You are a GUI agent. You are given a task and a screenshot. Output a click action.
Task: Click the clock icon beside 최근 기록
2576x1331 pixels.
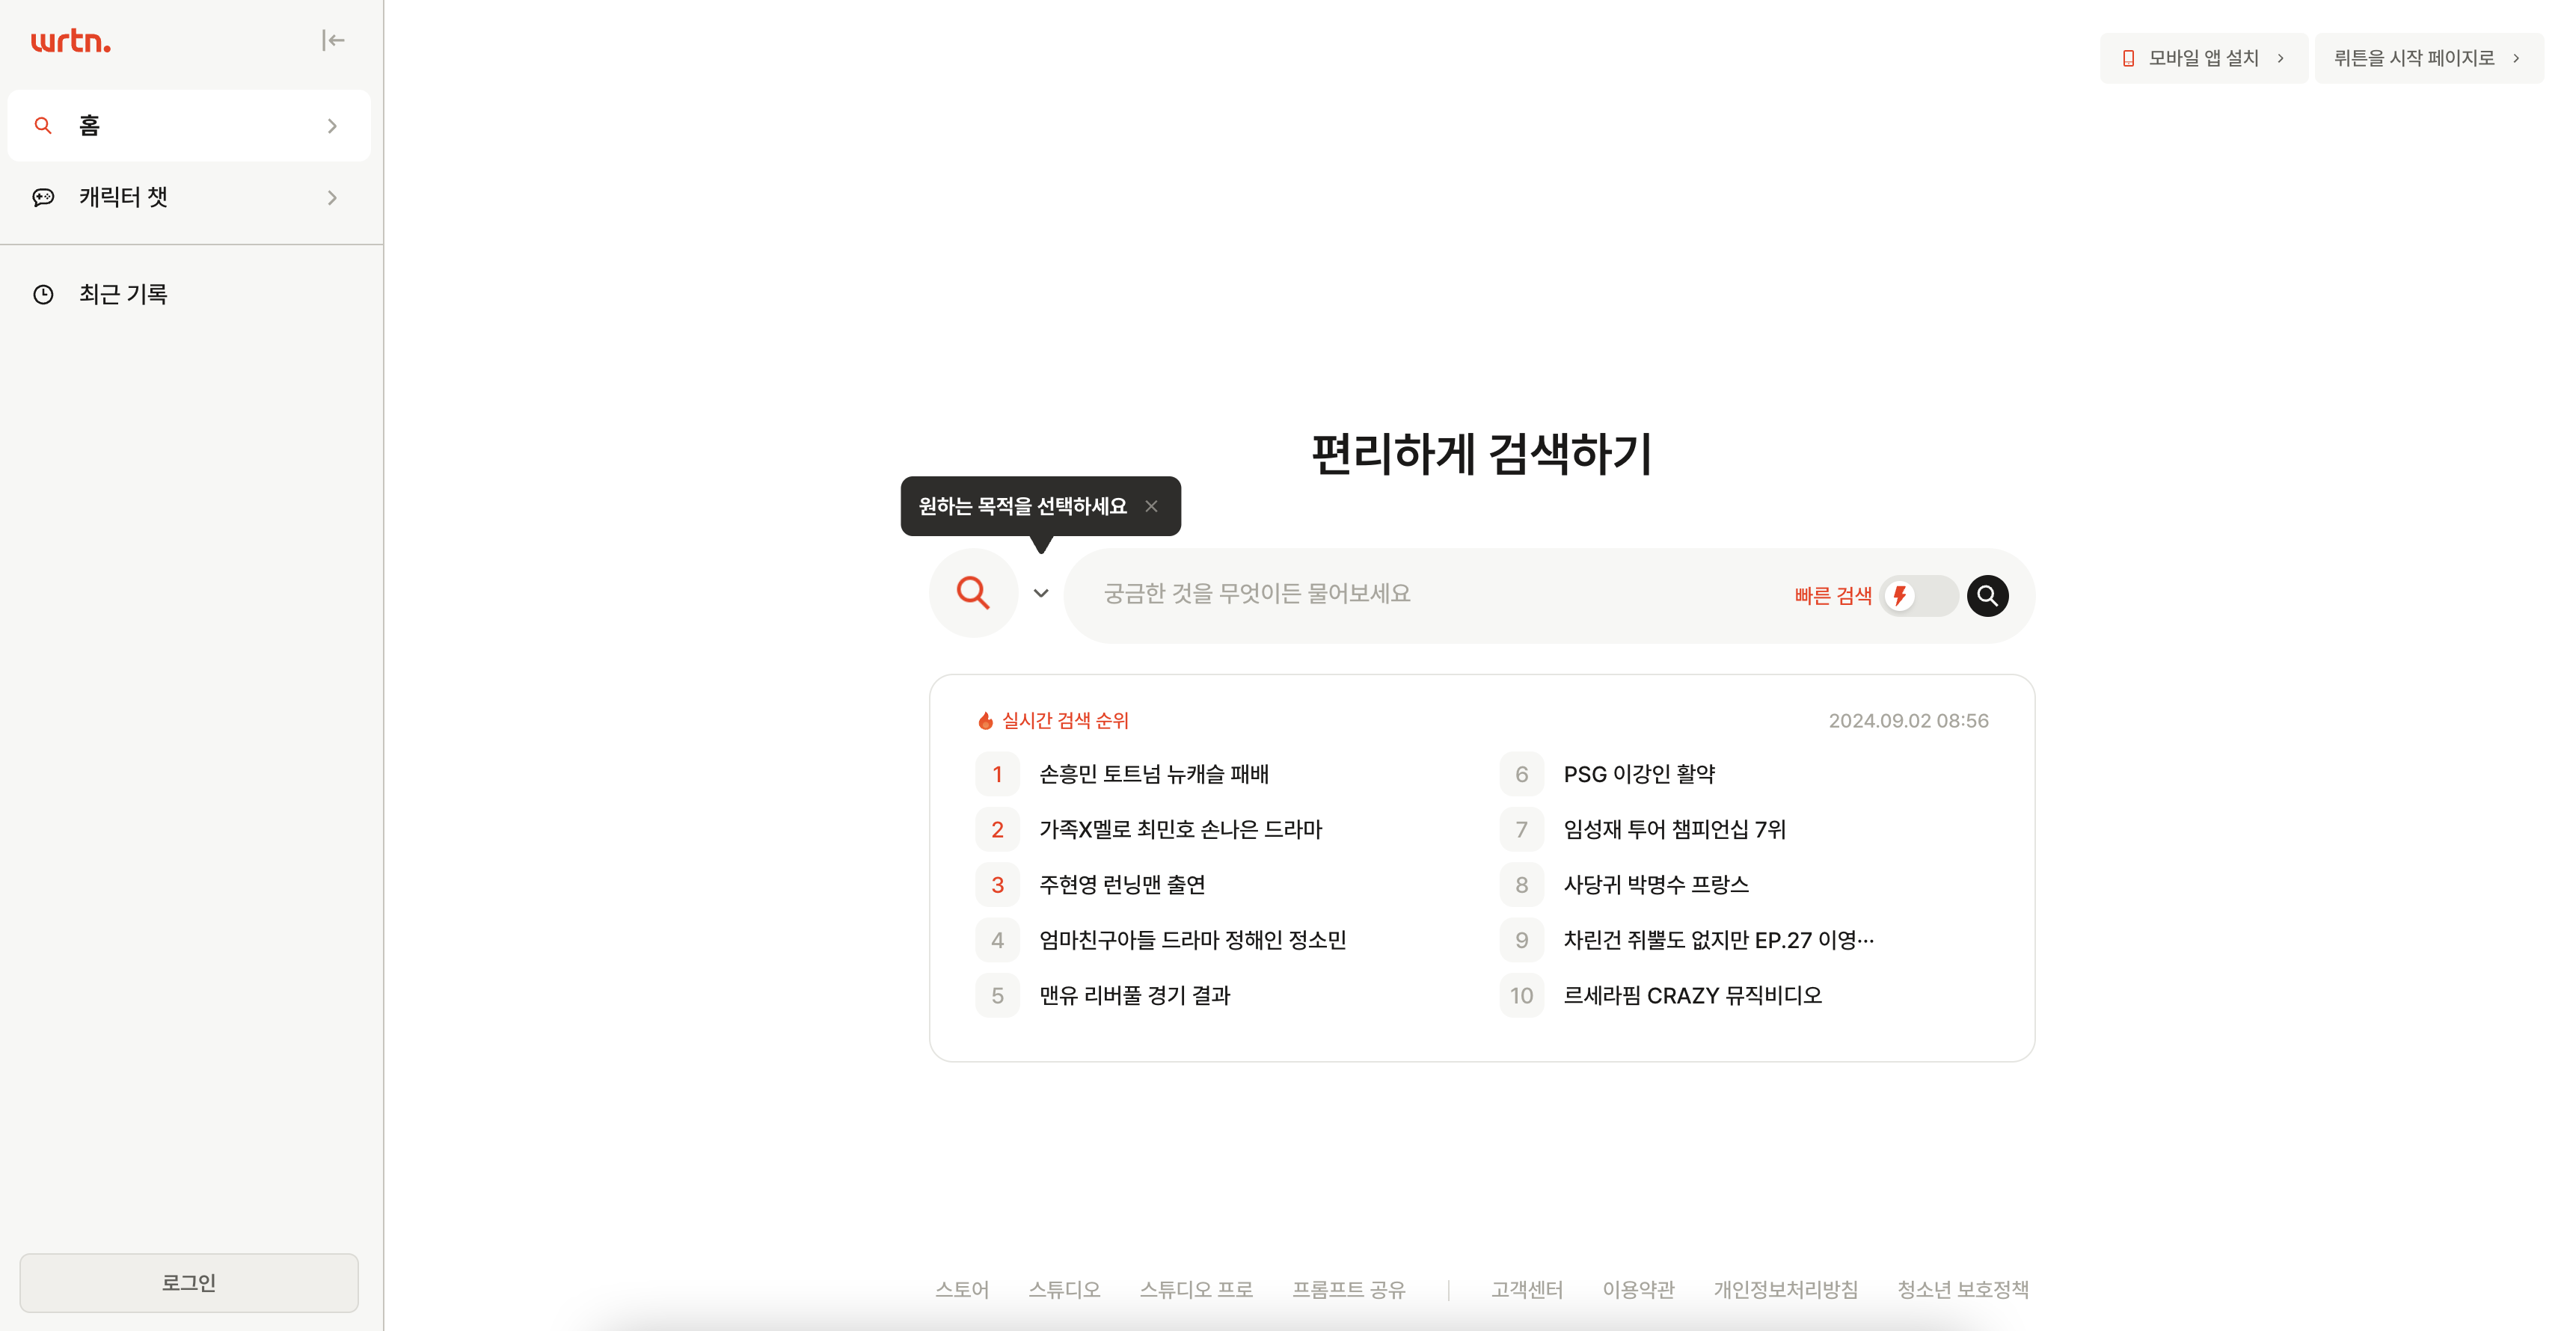pos(43,294)
